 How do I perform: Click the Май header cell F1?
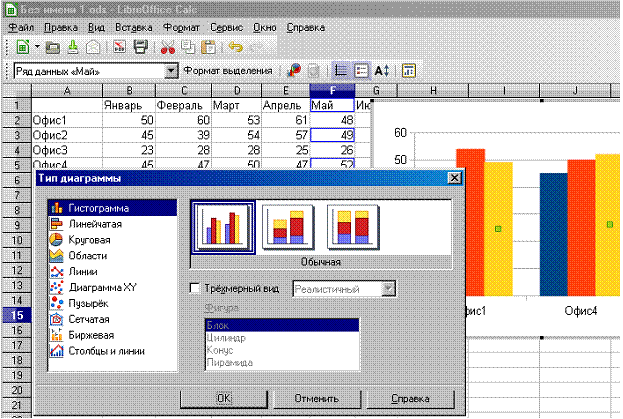click(x=332, y=106)
